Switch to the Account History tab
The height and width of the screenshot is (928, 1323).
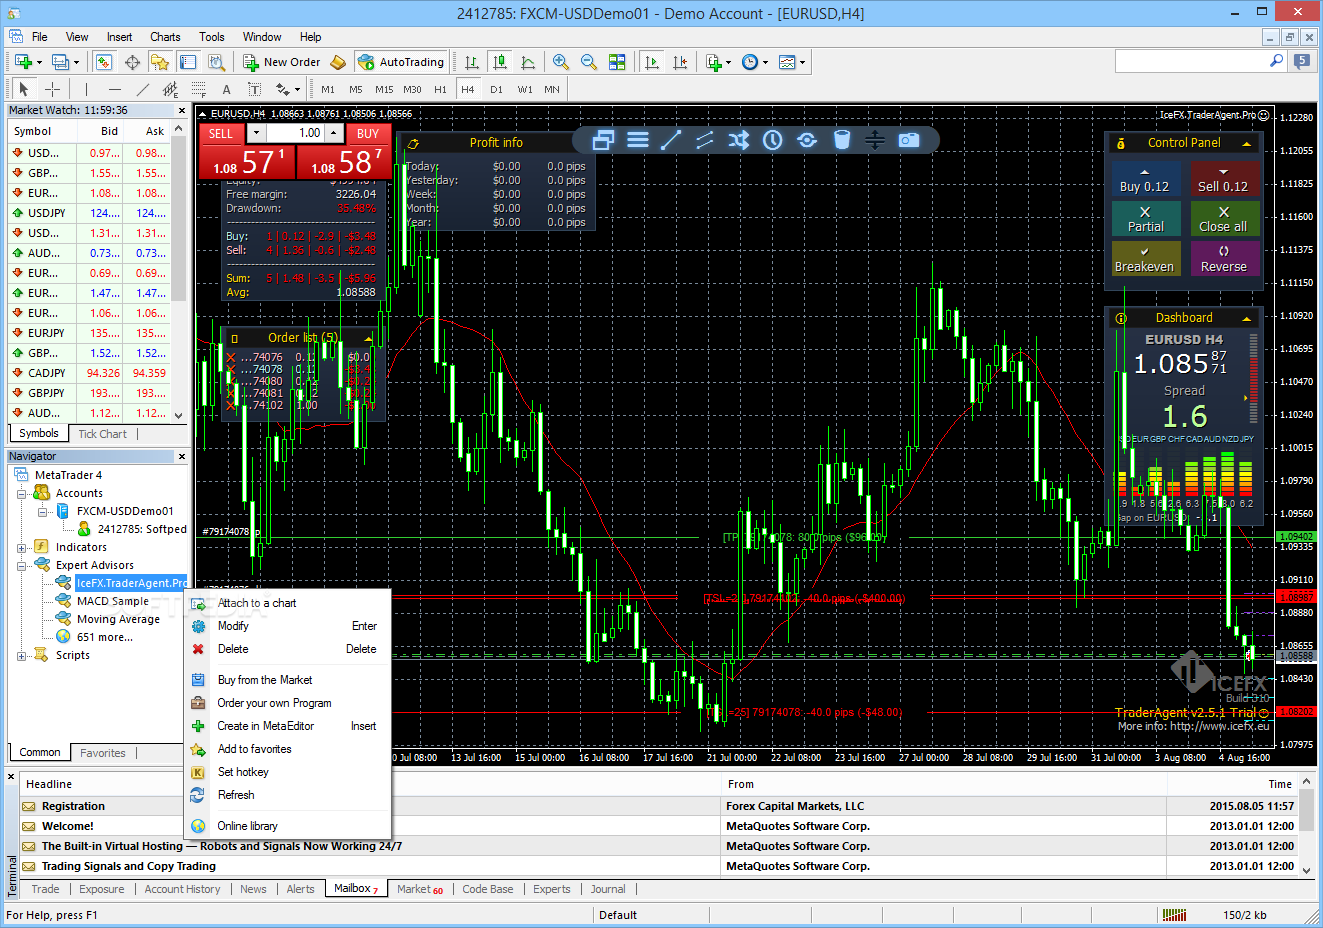(x=182, y=889)
